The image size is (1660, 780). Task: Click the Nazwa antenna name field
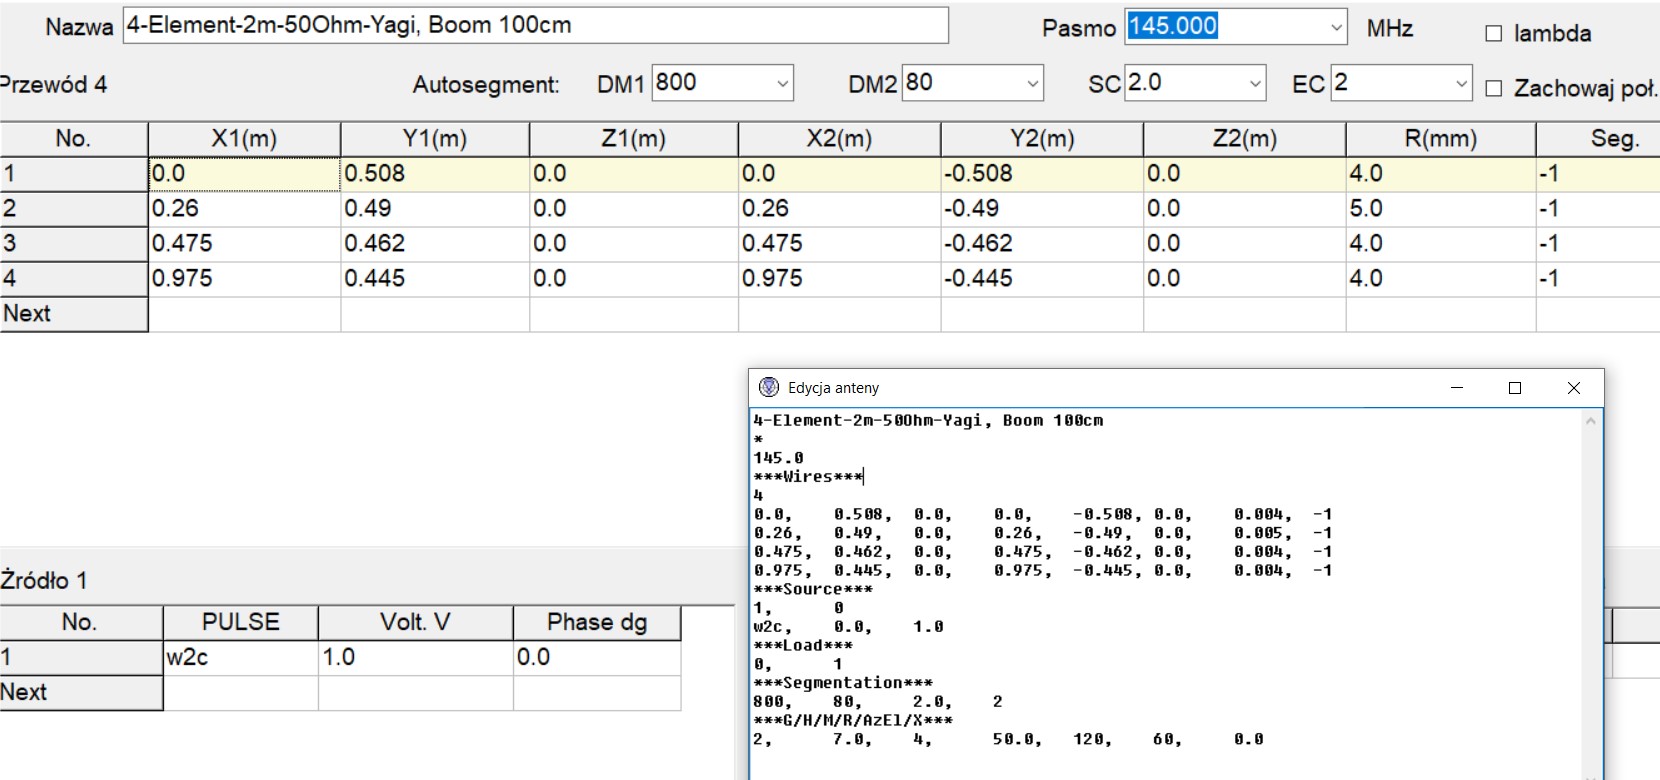pyautogui.click(x=535, y=26)
